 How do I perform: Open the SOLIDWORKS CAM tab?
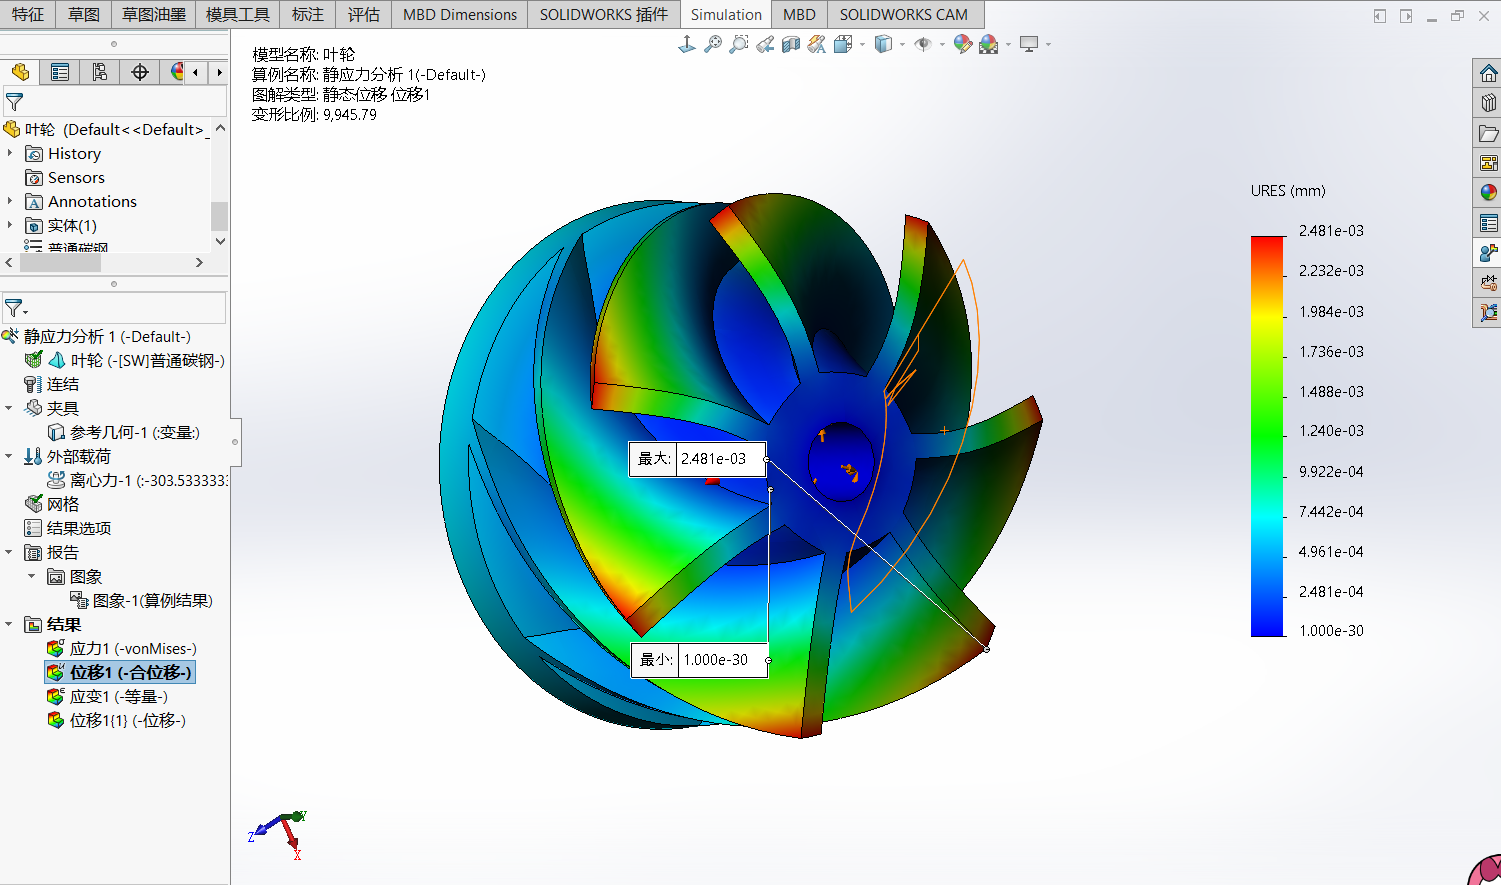pos(904,14)
